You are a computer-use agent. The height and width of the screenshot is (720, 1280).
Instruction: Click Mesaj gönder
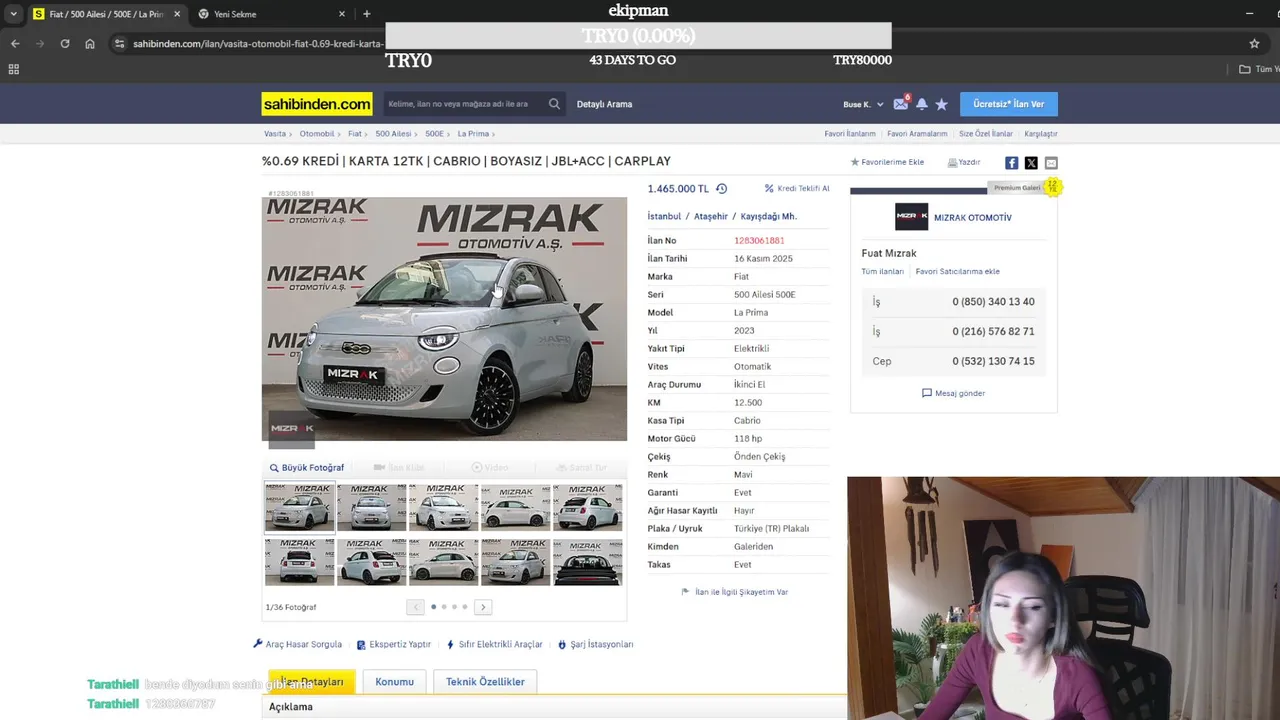(953, 393)
